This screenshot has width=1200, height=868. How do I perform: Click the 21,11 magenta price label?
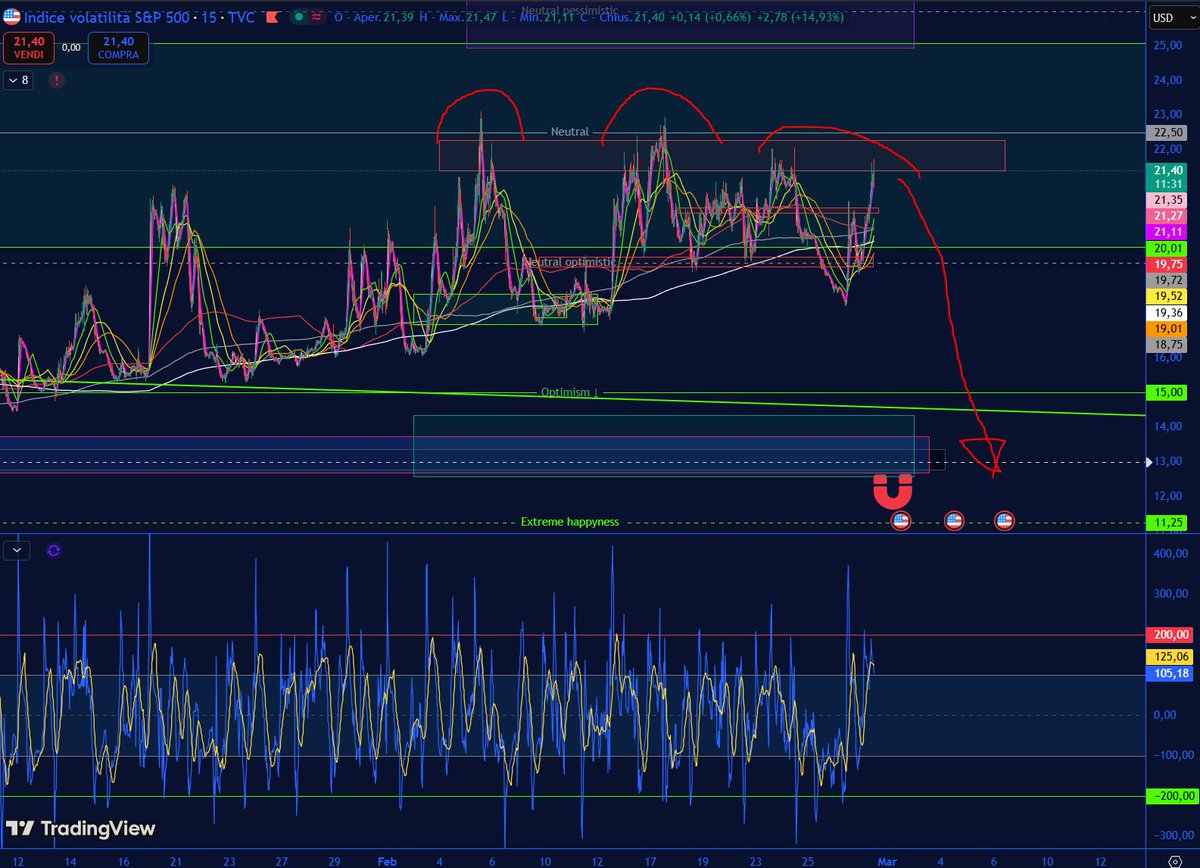coord(1167,232)
